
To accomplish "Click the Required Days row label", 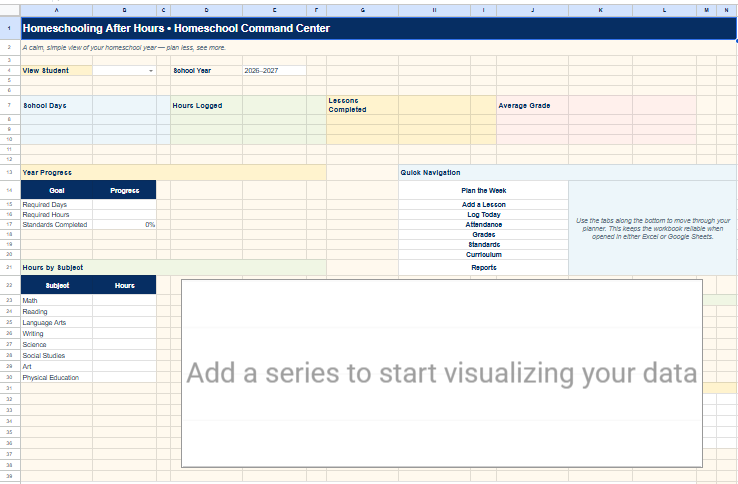I will pos(56,204).
